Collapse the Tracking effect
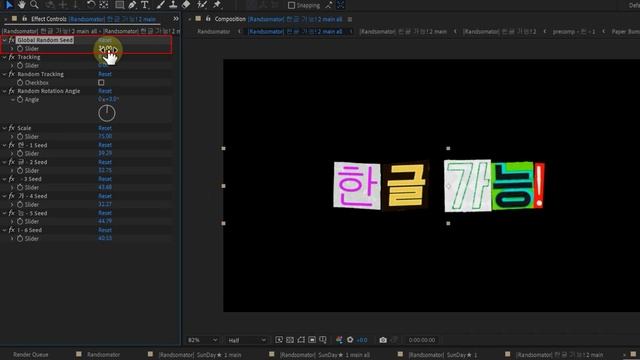 click(x=4, y=57)
